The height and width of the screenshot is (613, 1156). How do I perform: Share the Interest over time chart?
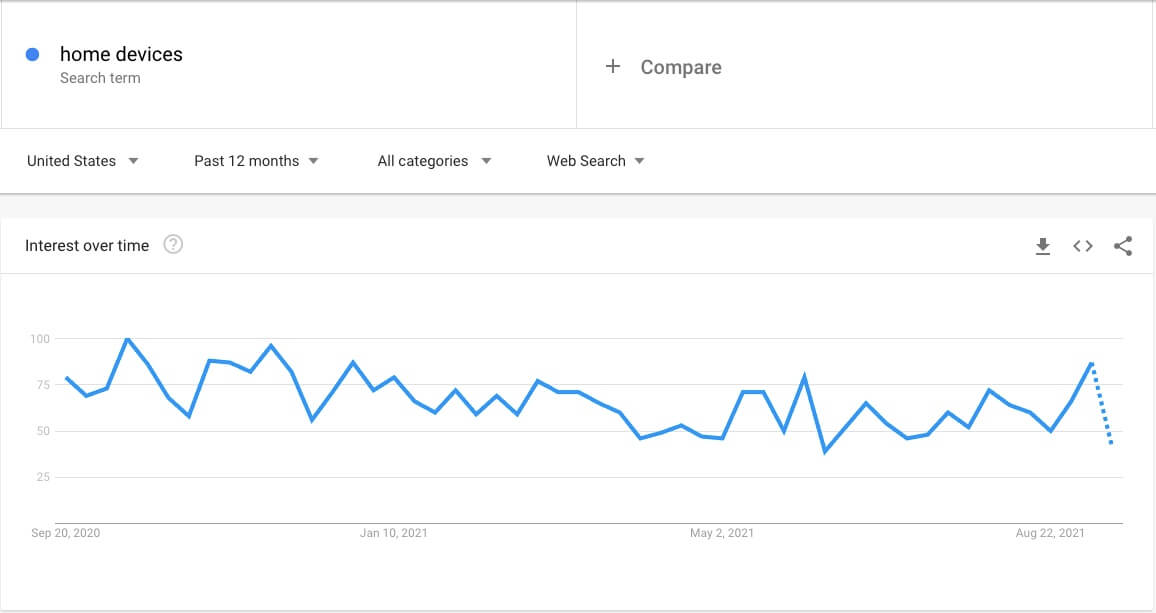click(x=1123, y=246)
